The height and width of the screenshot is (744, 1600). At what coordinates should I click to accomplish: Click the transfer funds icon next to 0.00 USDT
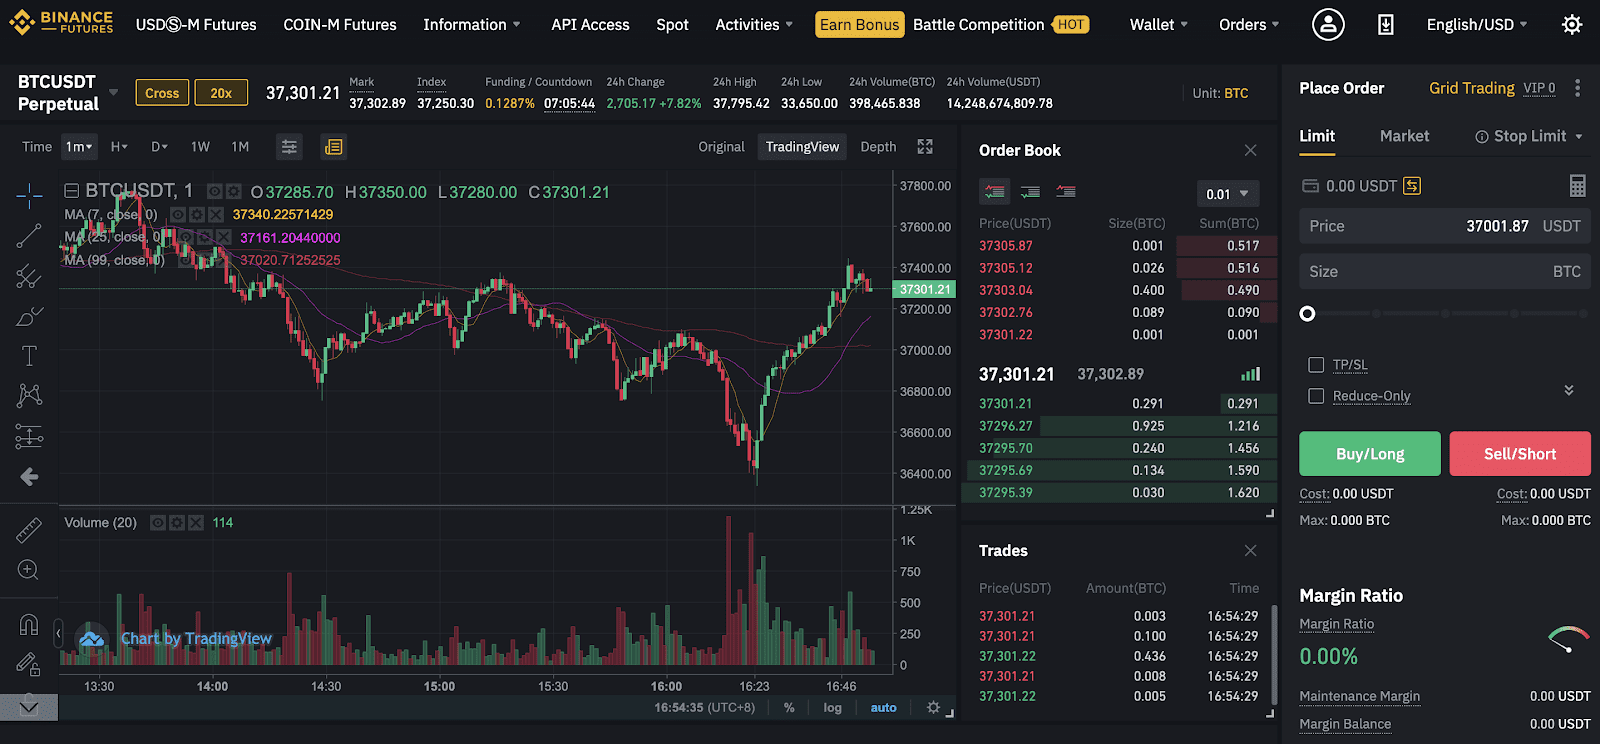[x=1412, y=186]
